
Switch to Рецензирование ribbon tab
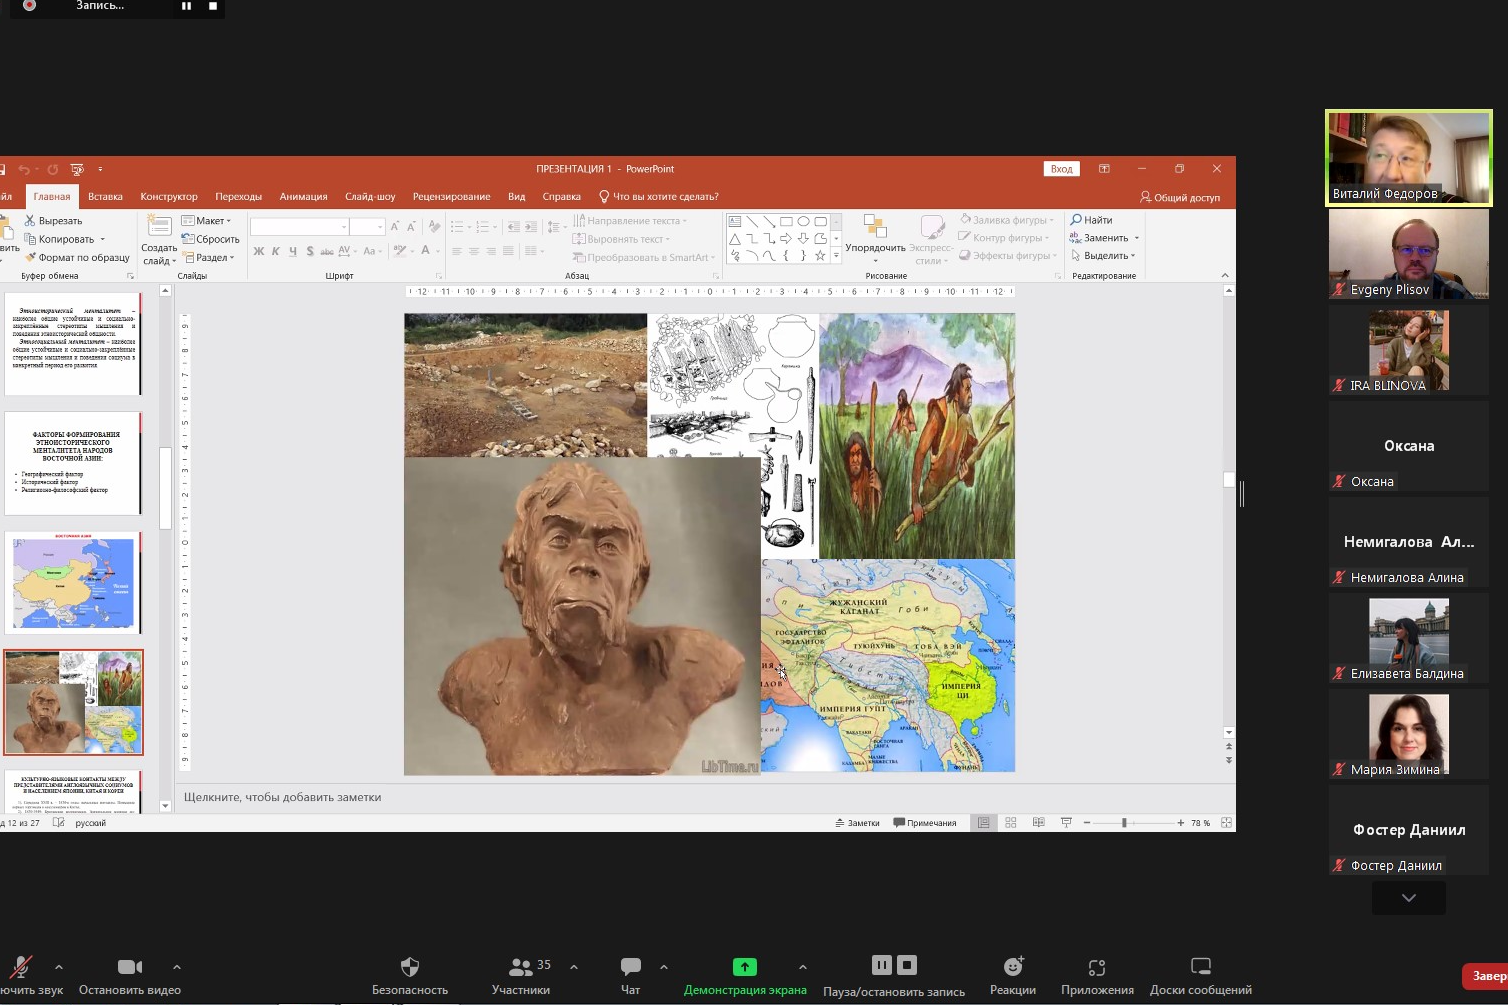tap(451, 197)
